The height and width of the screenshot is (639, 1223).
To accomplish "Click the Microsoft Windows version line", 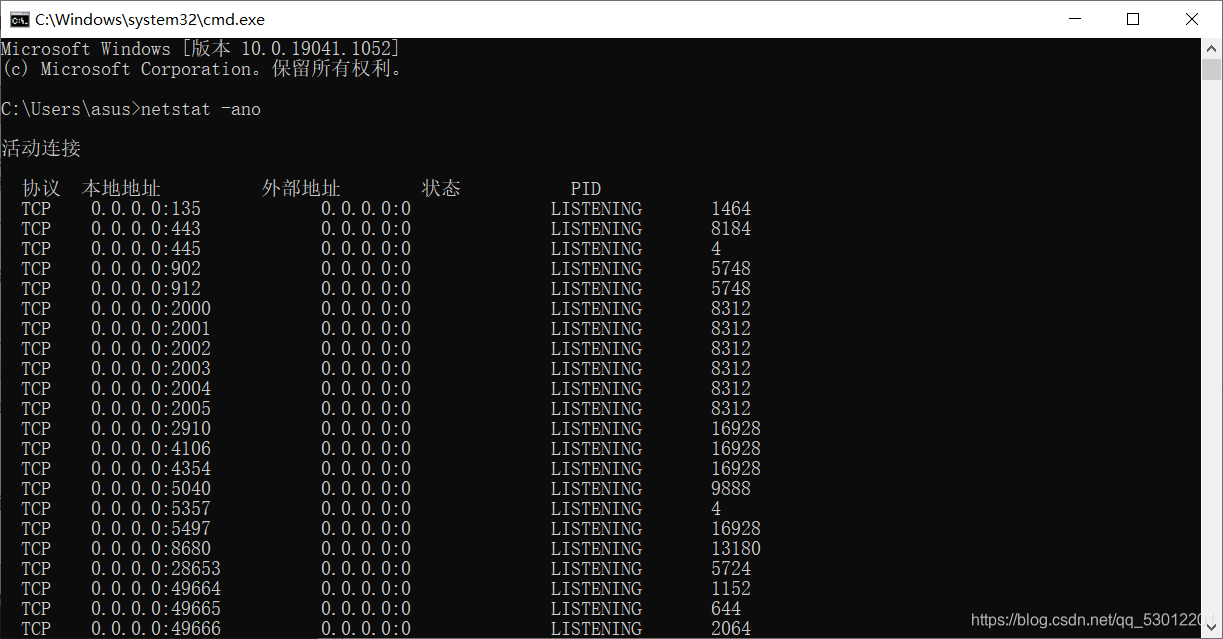I will click(201, 49).
